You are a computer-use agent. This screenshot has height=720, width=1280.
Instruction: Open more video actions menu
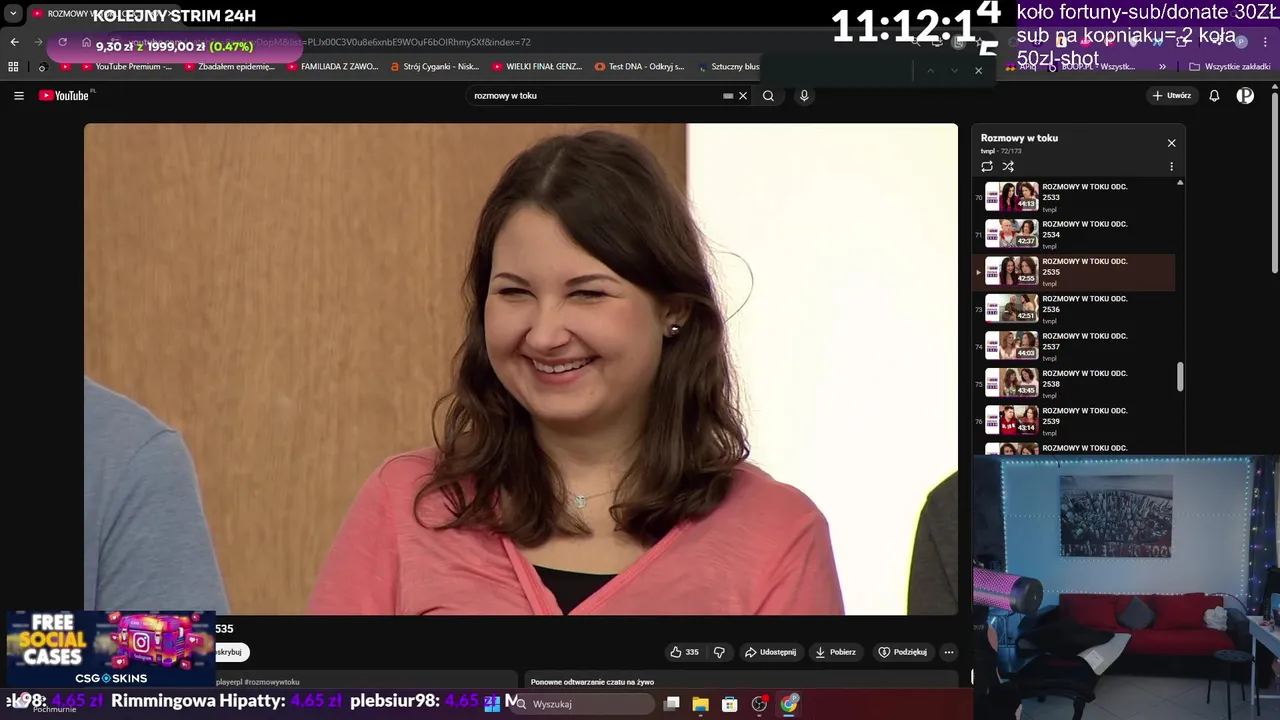949,652
